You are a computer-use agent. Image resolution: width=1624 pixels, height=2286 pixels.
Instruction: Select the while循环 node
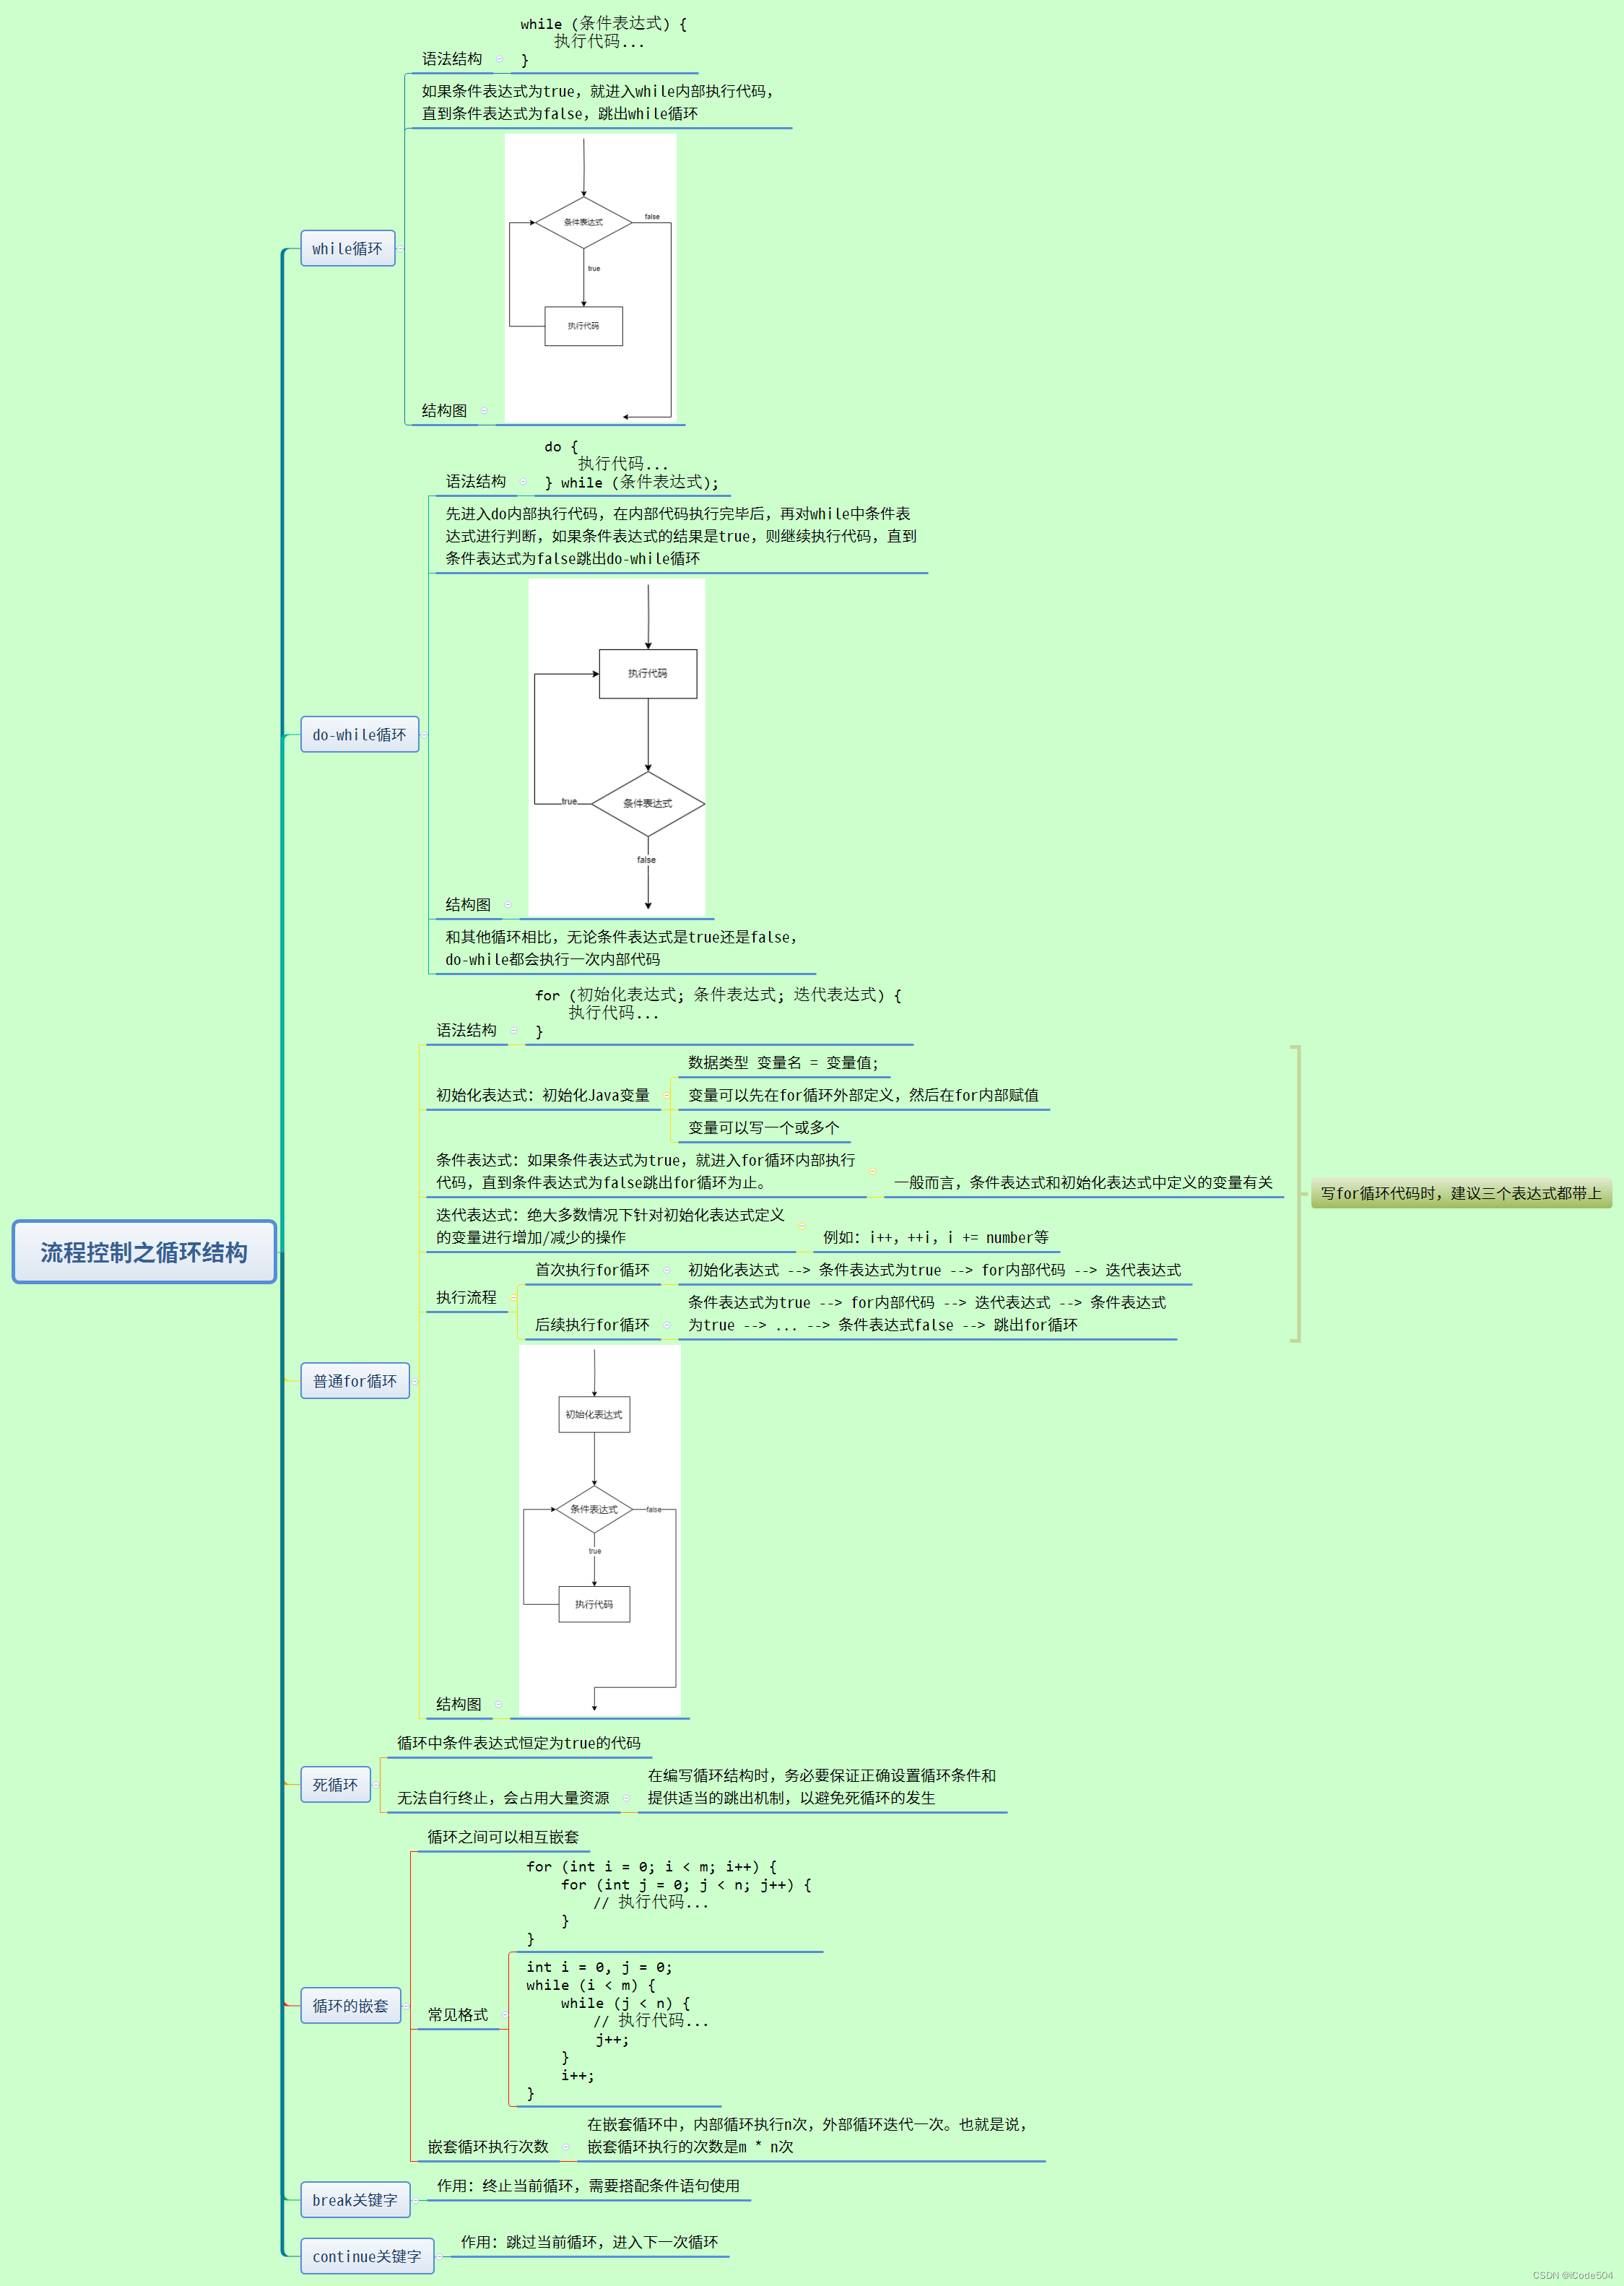[347, 248]
